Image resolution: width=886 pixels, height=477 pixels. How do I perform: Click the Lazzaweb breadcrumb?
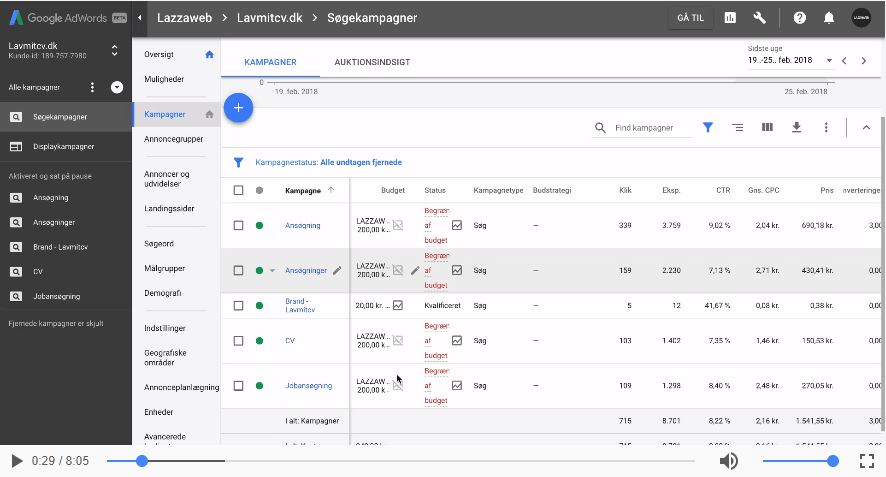click(184, 18)
